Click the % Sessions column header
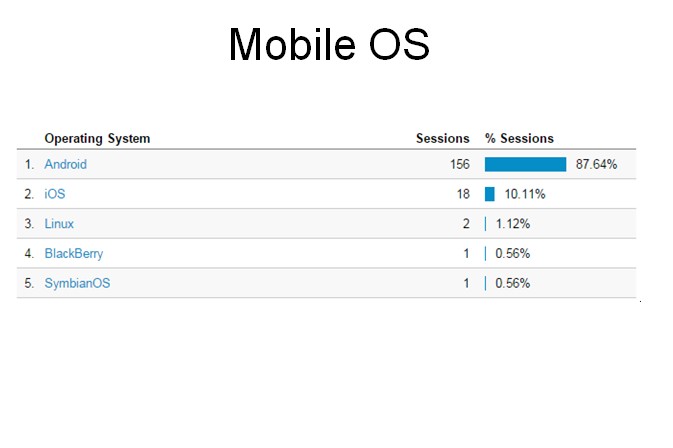The height and width of the screenshot is (448, 673). coord(519,139)
